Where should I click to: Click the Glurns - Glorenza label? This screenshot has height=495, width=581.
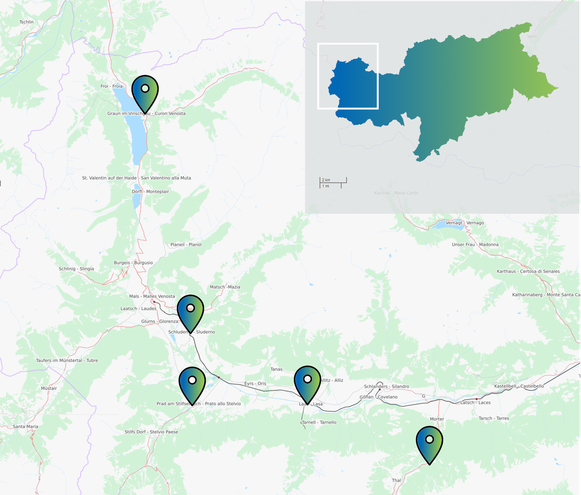coord(159,321)
